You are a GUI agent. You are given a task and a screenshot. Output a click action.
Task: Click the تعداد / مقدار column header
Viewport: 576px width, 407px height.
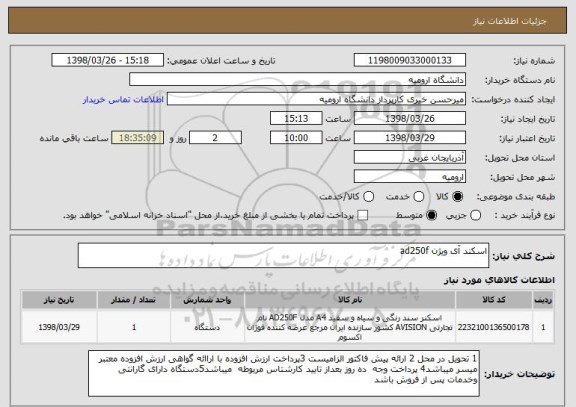click(134, 300)
